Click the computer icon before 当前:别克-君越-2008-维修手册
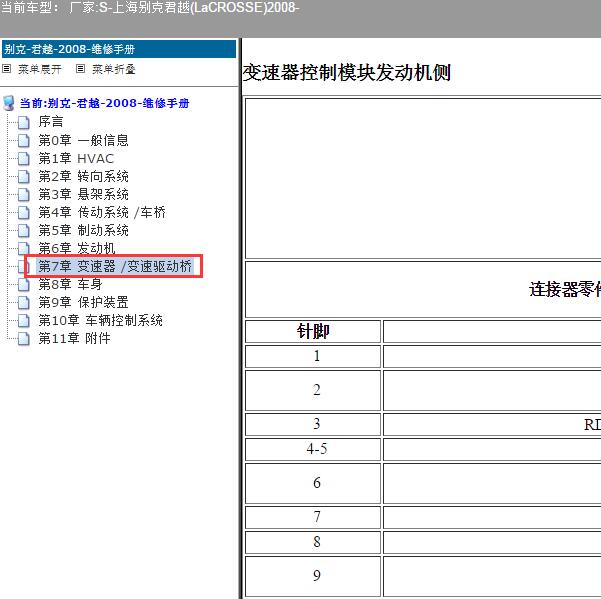Screen dimensions: 601x599 [x=8, y=103]
